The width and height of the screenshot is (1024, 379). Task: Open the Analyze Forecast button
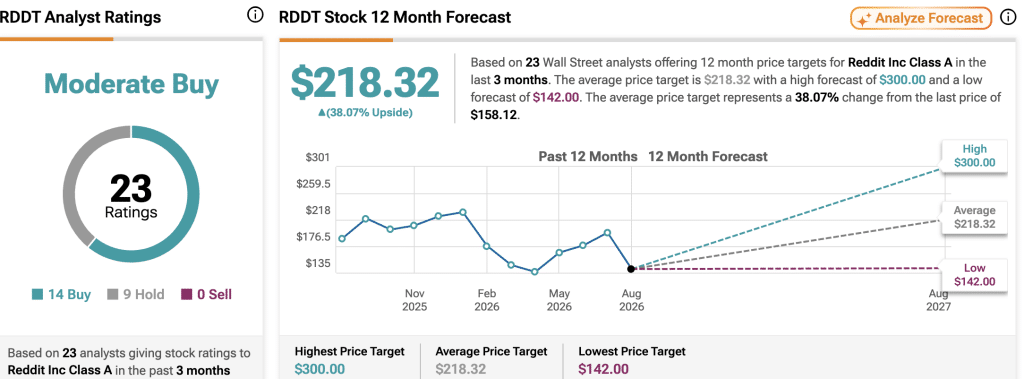click(921, 18)
